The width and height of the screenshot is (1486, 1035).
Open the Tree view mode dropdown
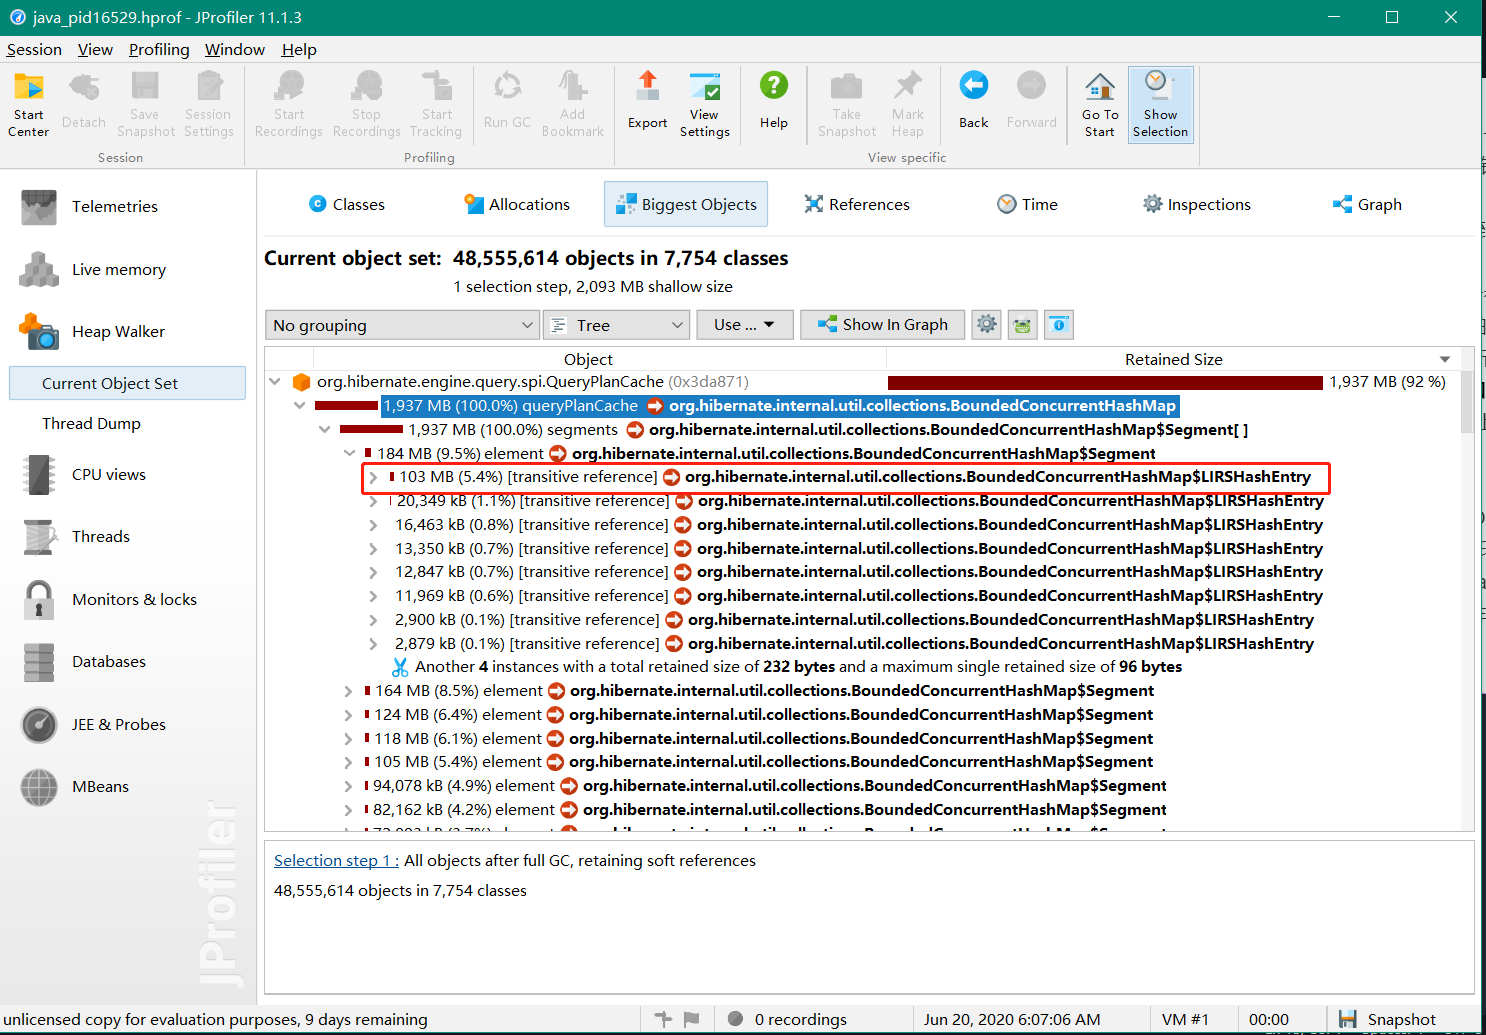(617, 325)
